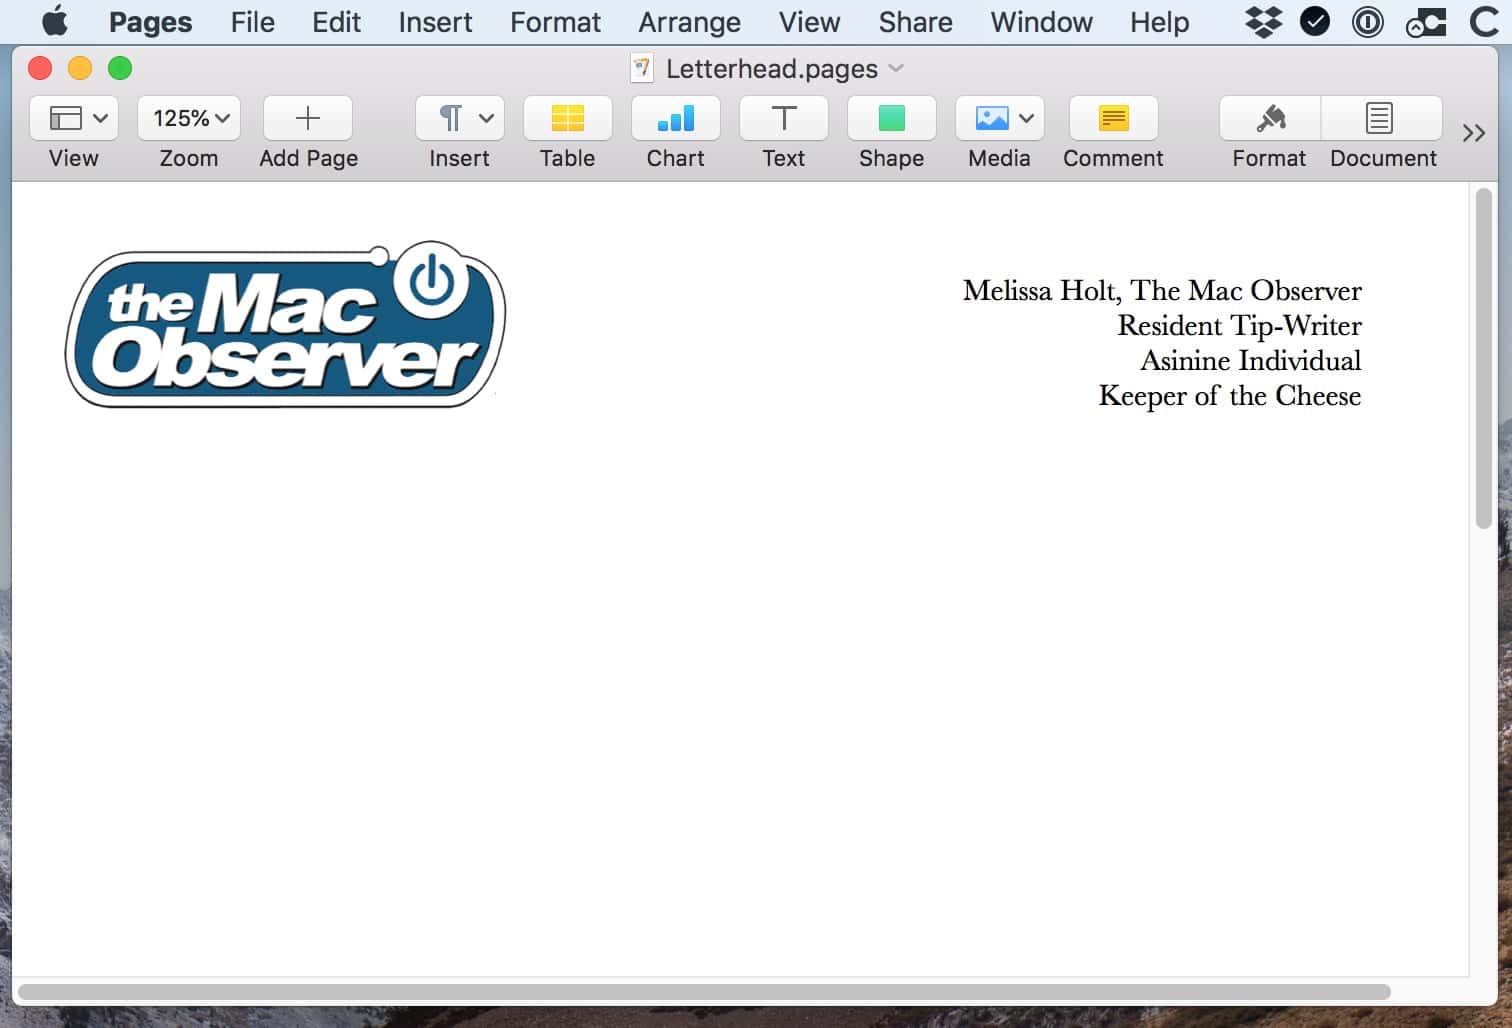1512x1028 pixels.
Task: Open the 125% Zoom dropdown
Action: [x=189, y=119]
